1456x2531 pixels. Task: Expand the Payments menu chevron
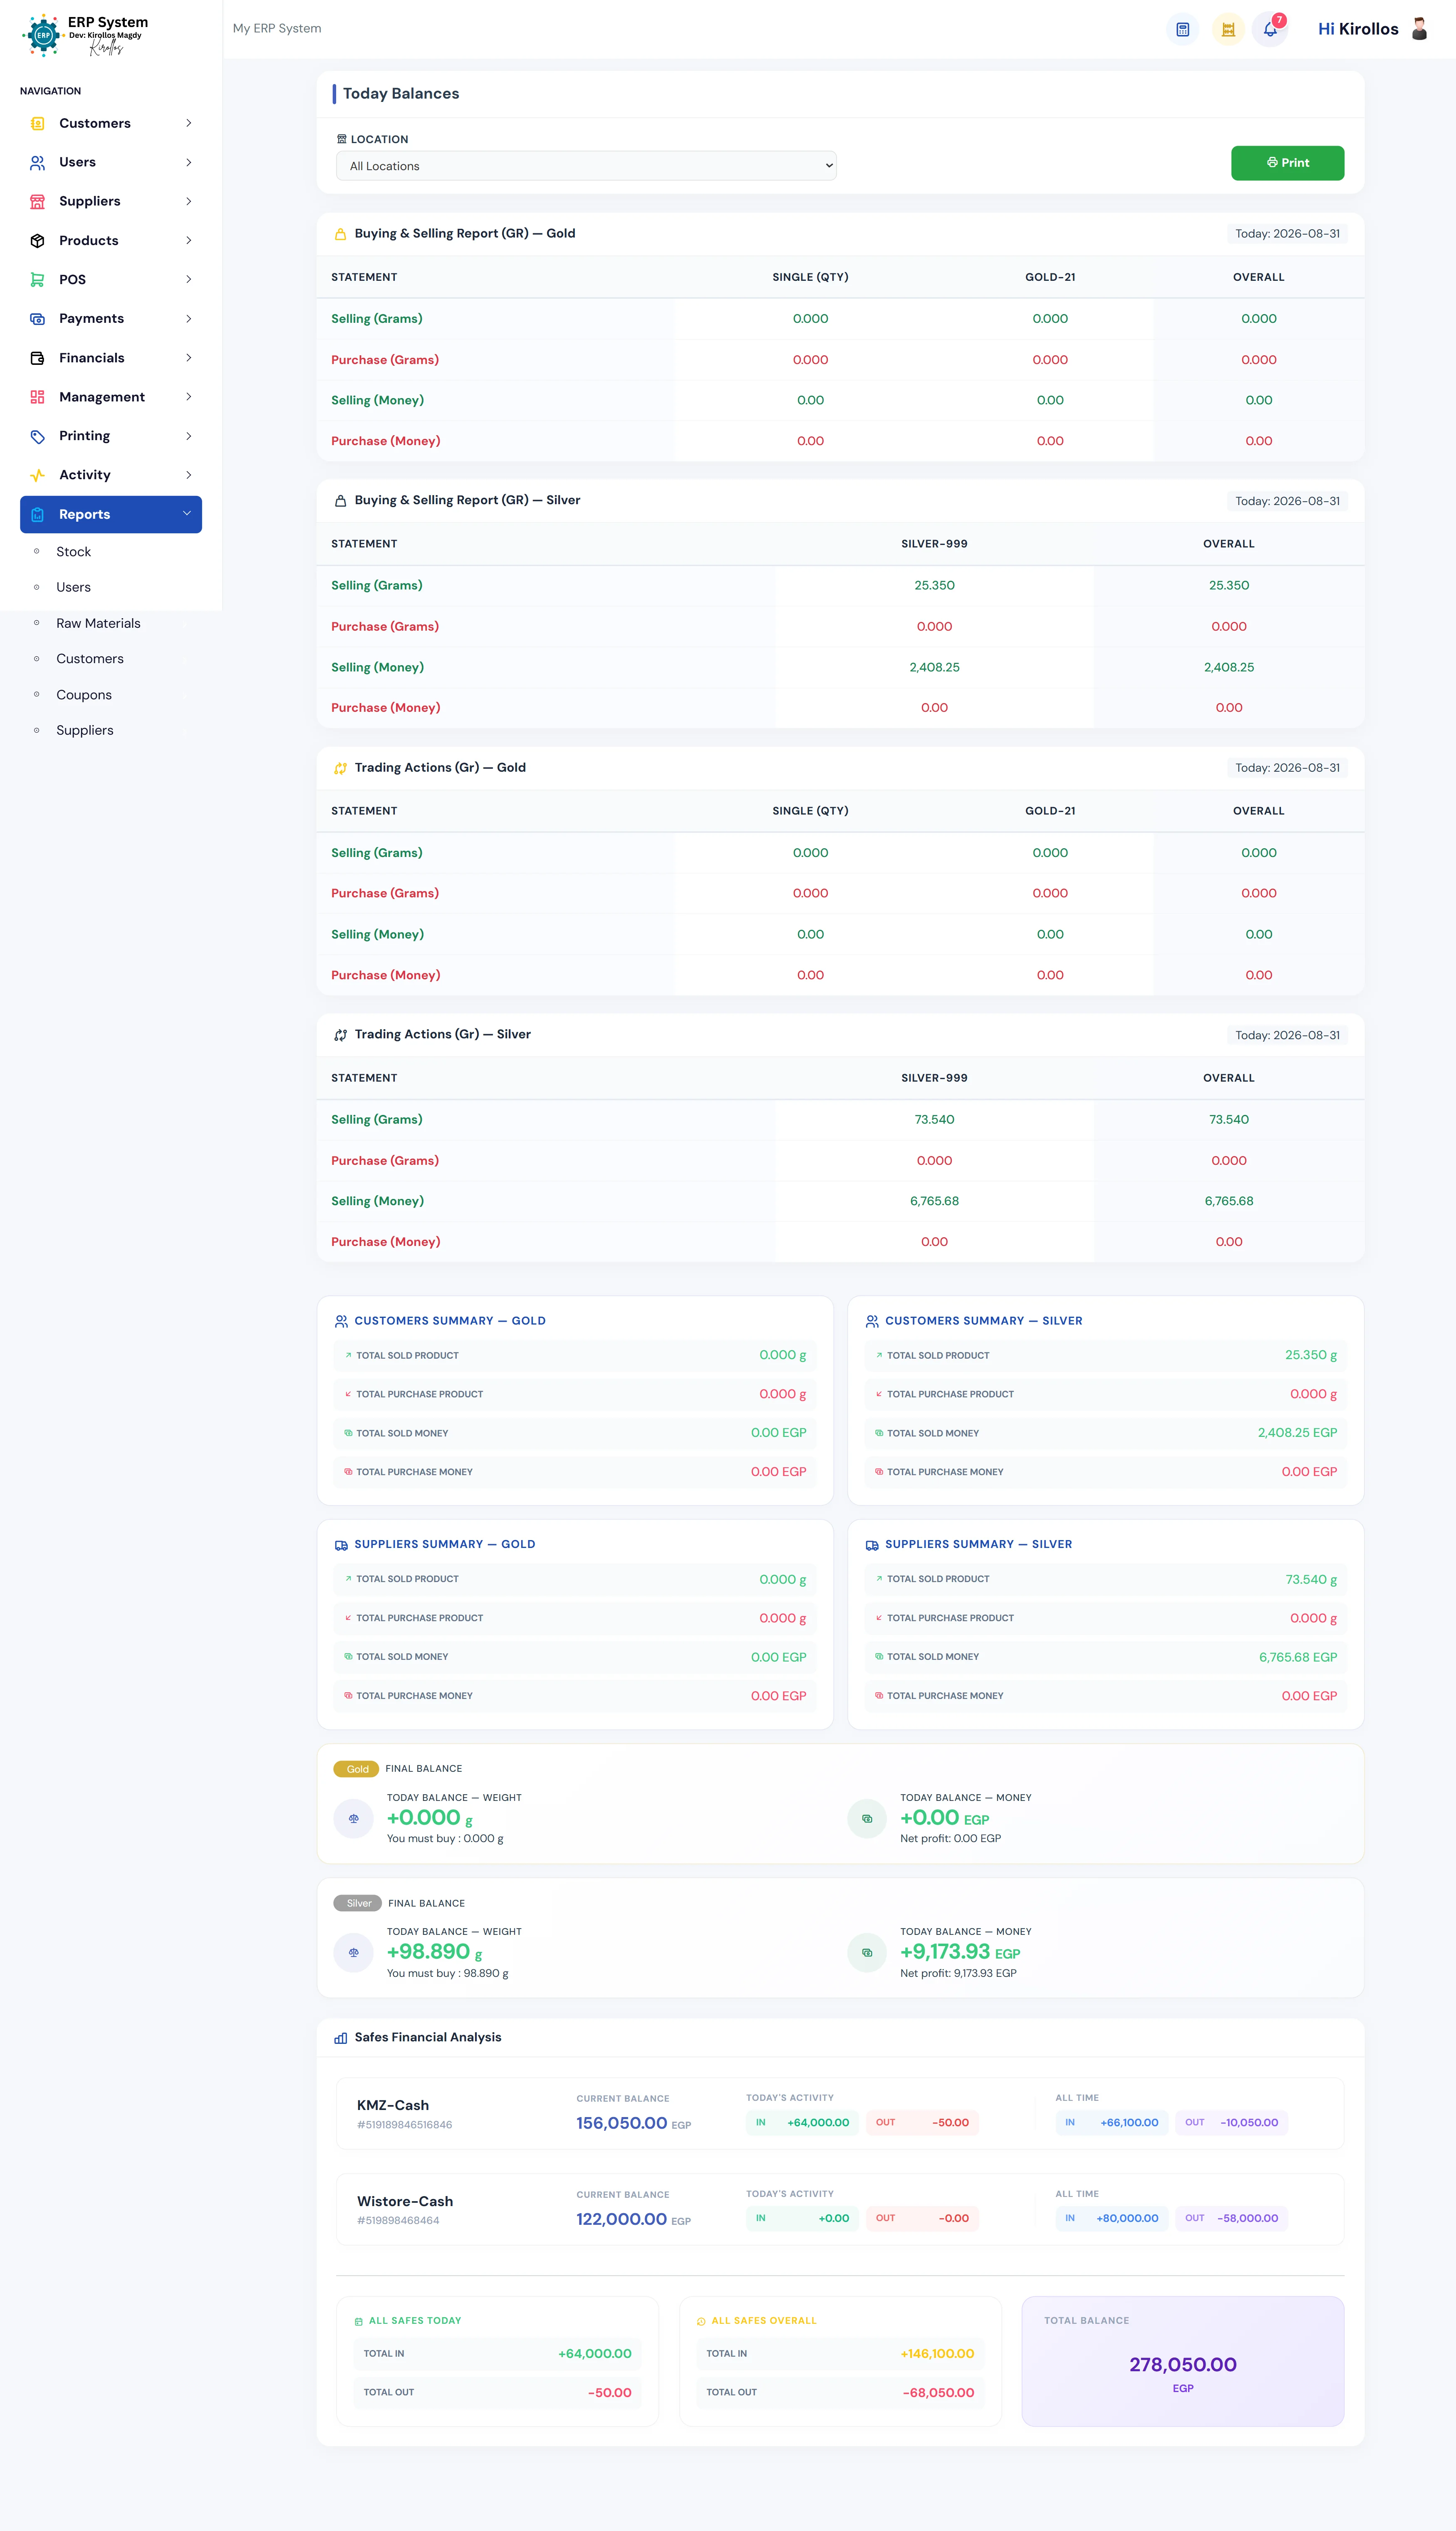(x=188, y=319)
